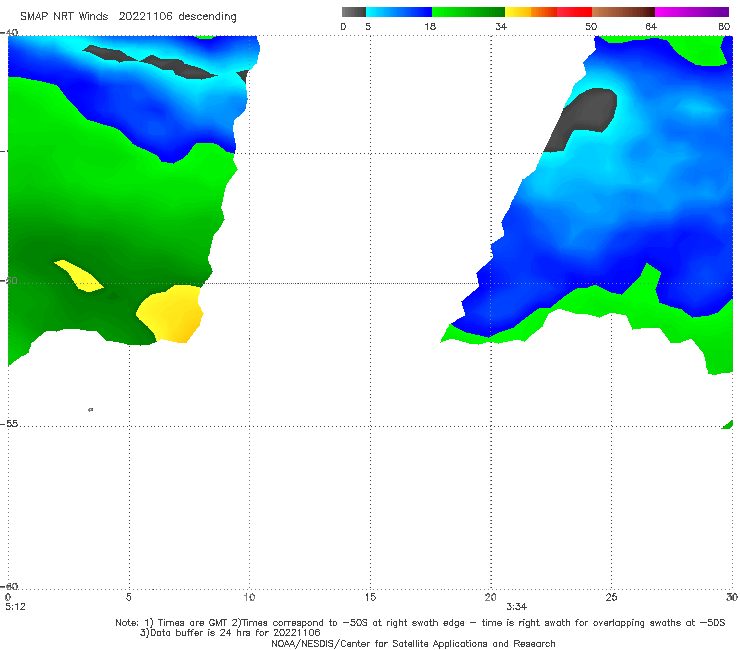Click the colorbar label '64'

[x=651, y=26]
